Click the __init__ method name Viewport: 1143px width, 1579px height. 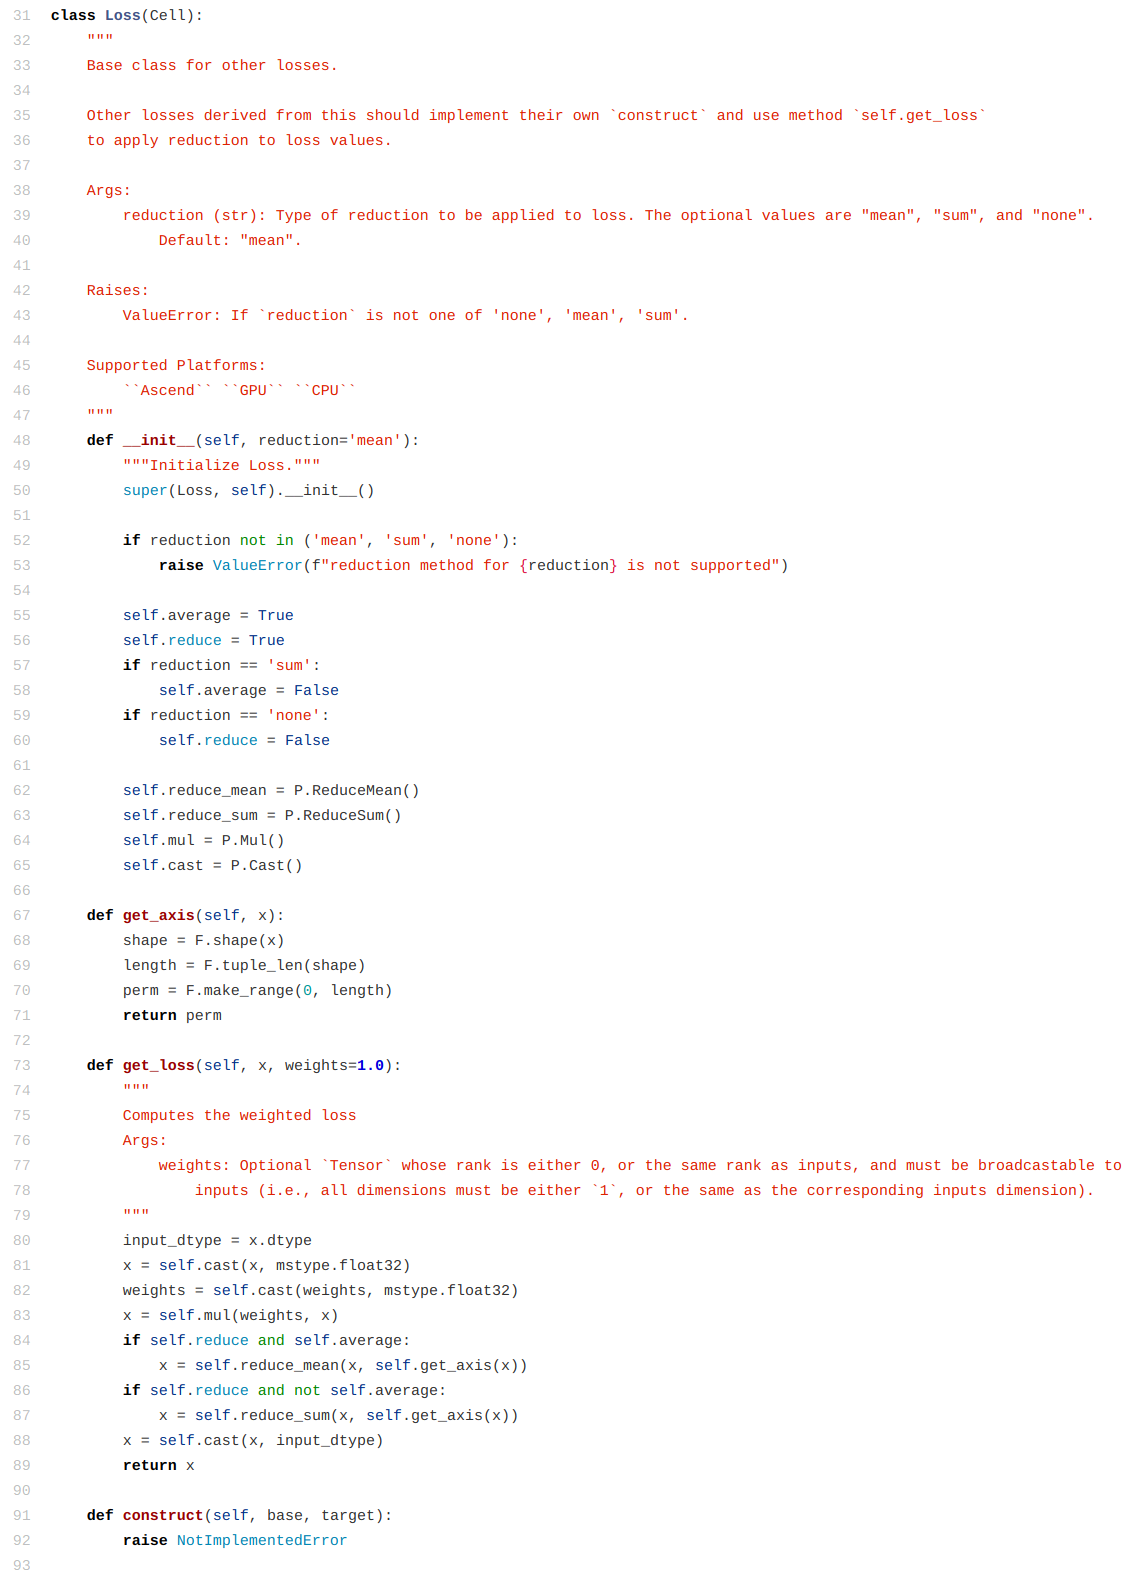[x=159, y=441]
